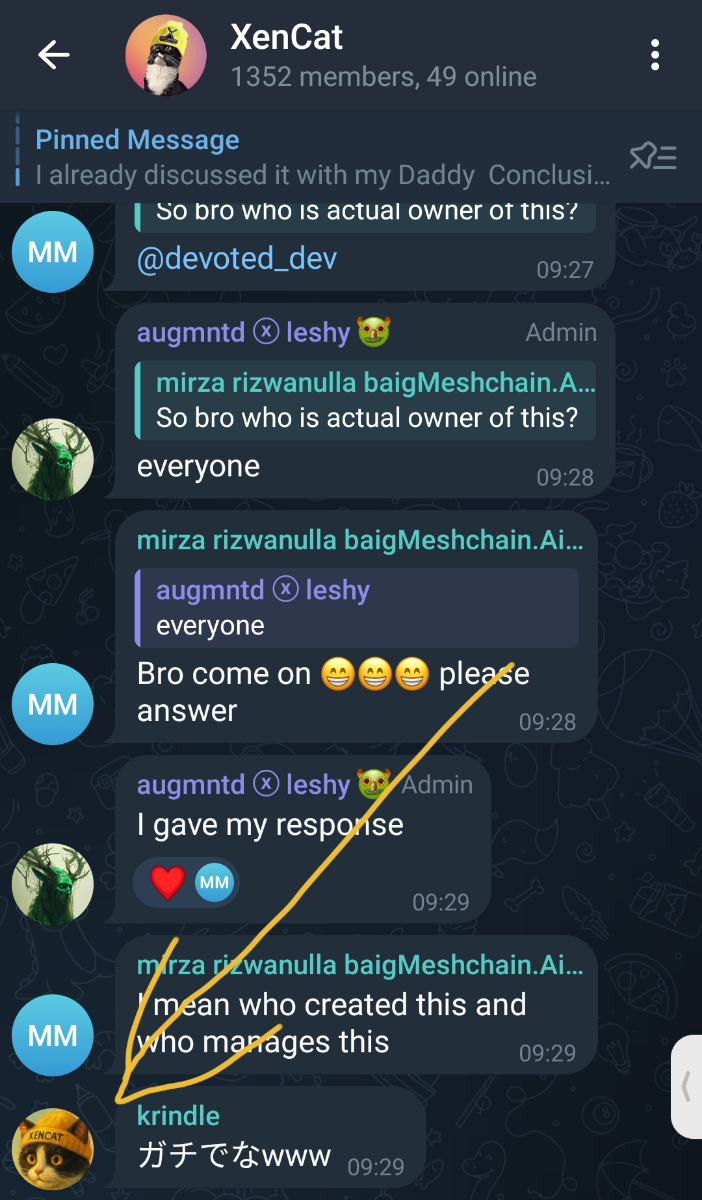The height and width of the screenshot is (1200, 702).
Task: Jump to quoted "everyone" reply from leshy
Action: pos(356,608)
